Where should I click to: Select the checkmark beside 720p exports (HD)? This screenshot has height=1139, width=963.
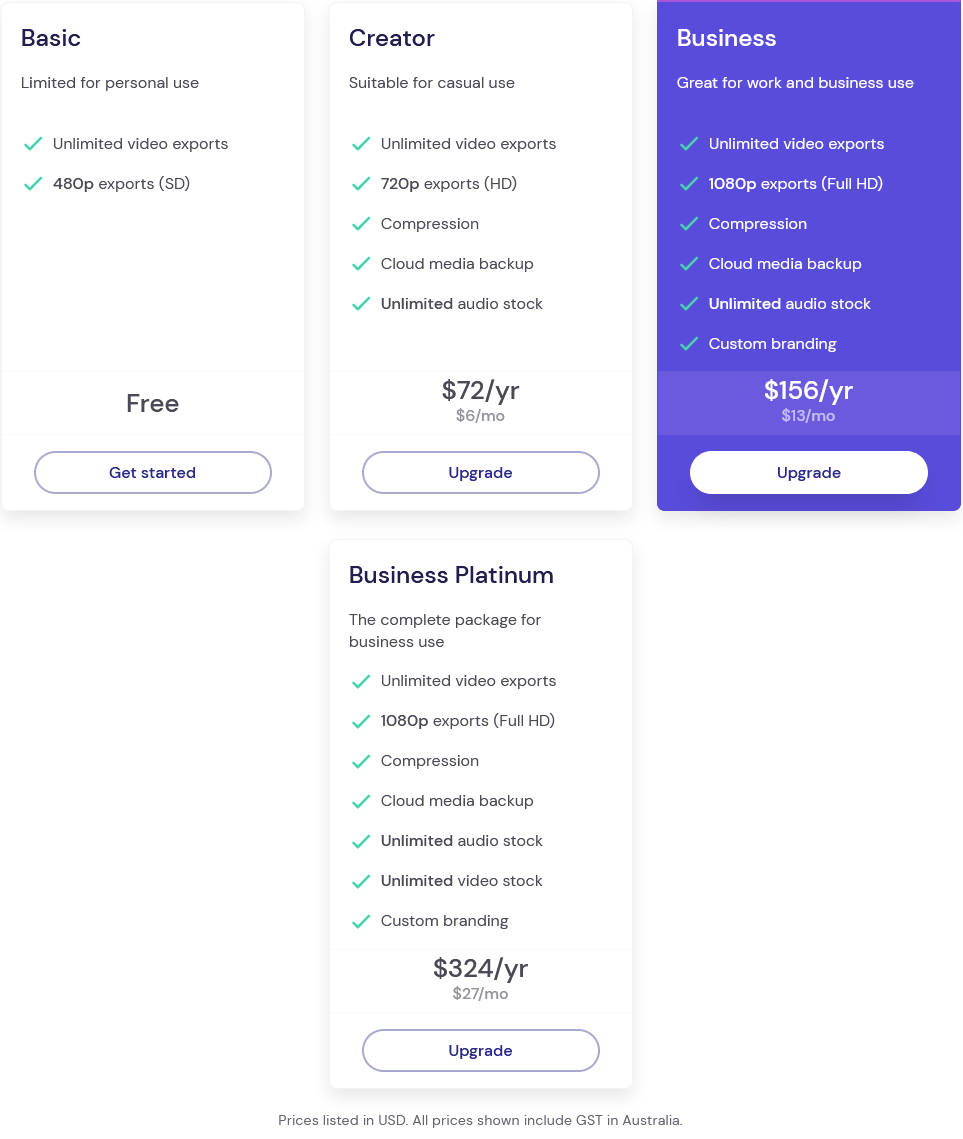361,184
